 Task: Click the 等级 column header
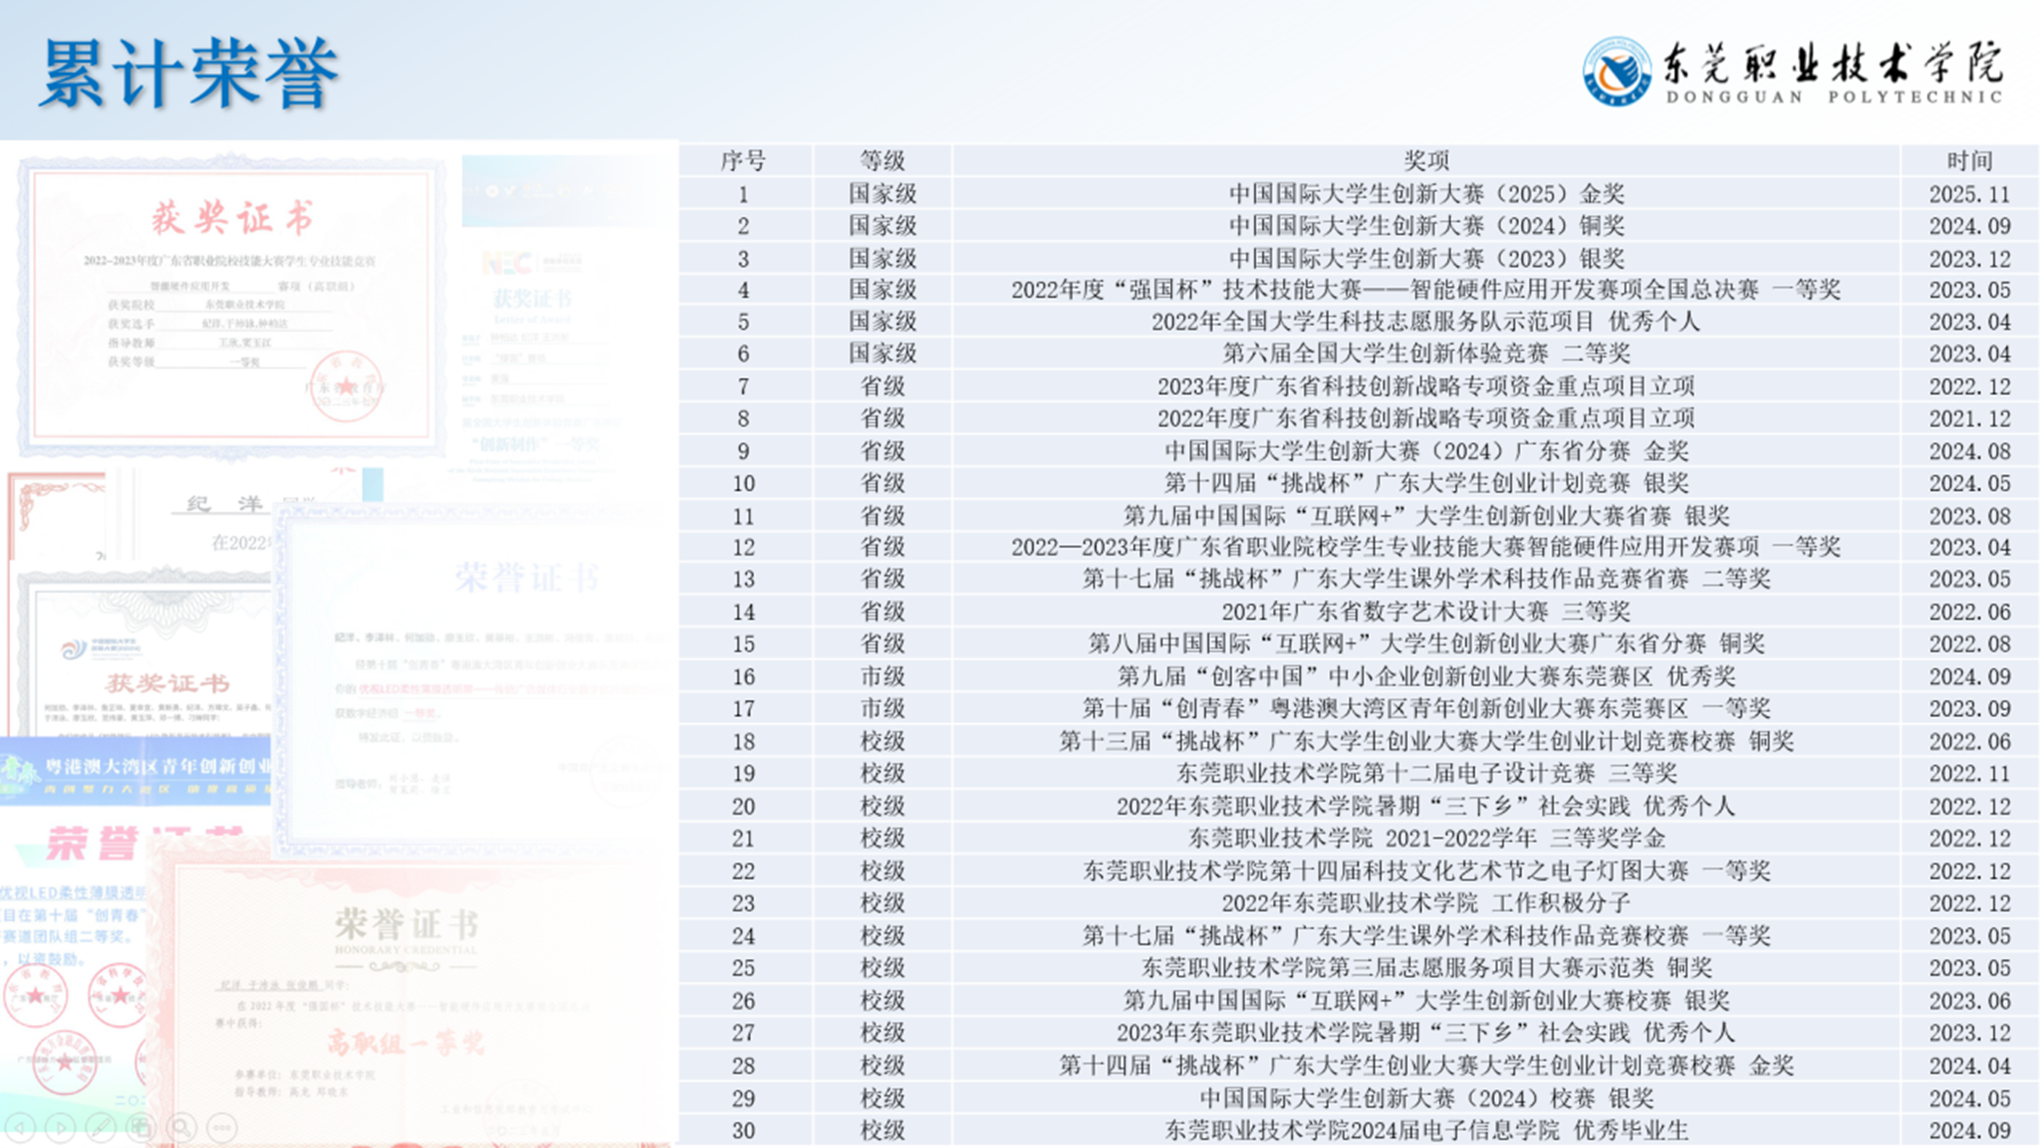pos(882,160)
